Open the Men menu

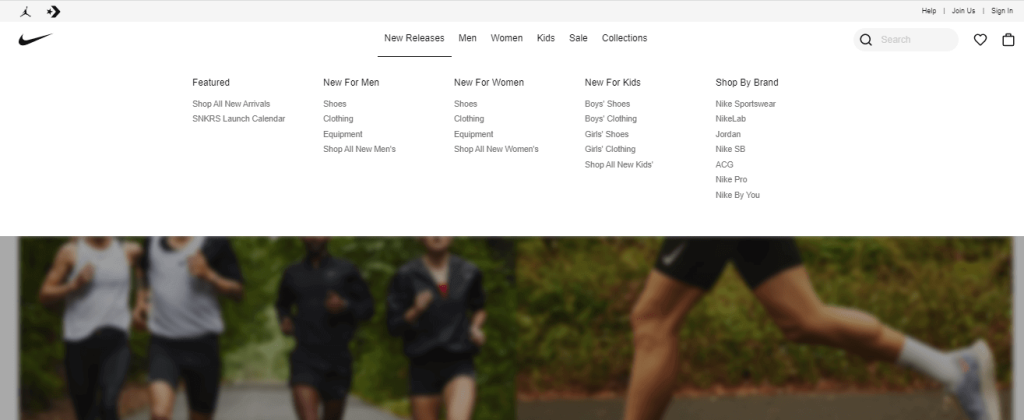click(x=468, y=38)
